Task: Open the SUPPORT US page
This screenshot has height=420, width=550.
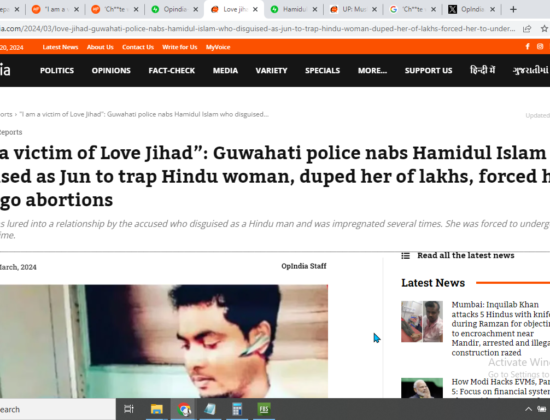Action: coord(428,71)
